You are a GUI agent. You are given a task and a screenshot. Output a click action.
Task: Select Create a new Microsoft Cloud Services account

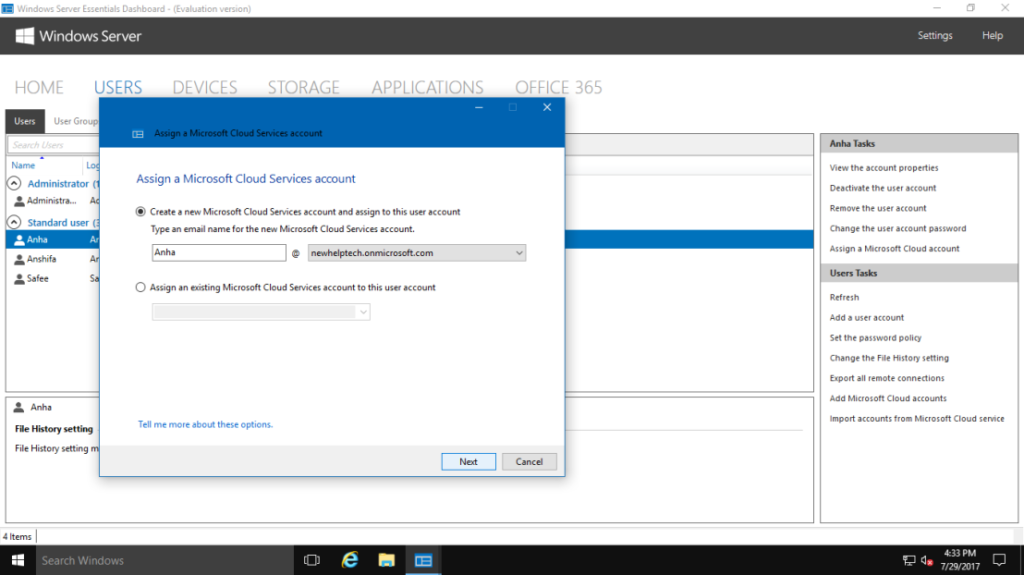[140, 212]
